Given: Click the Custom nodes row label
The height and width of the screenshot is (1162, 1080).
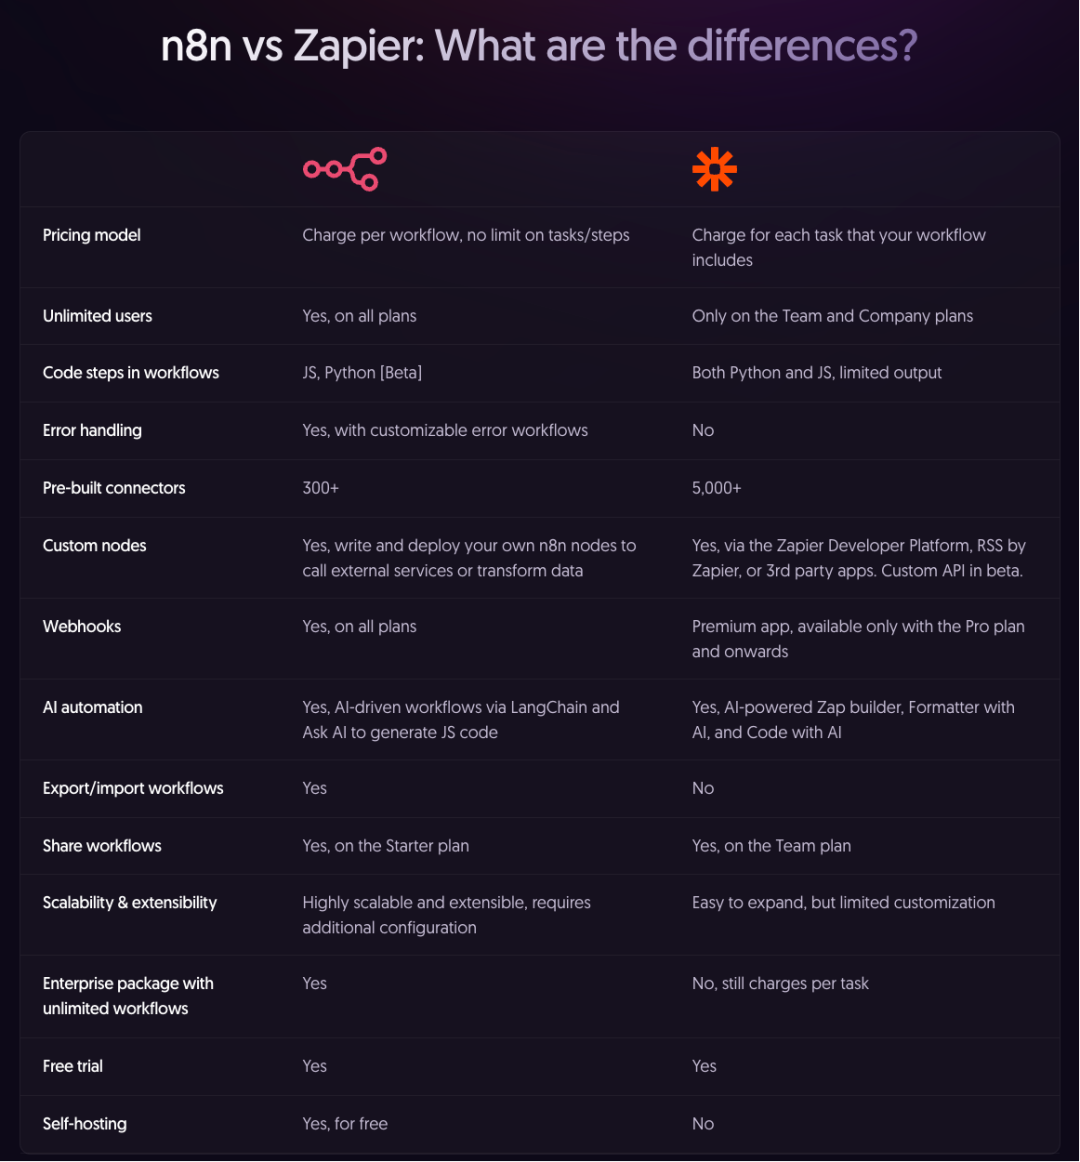Looking at the screenshot, I should [x=94, y=545].
